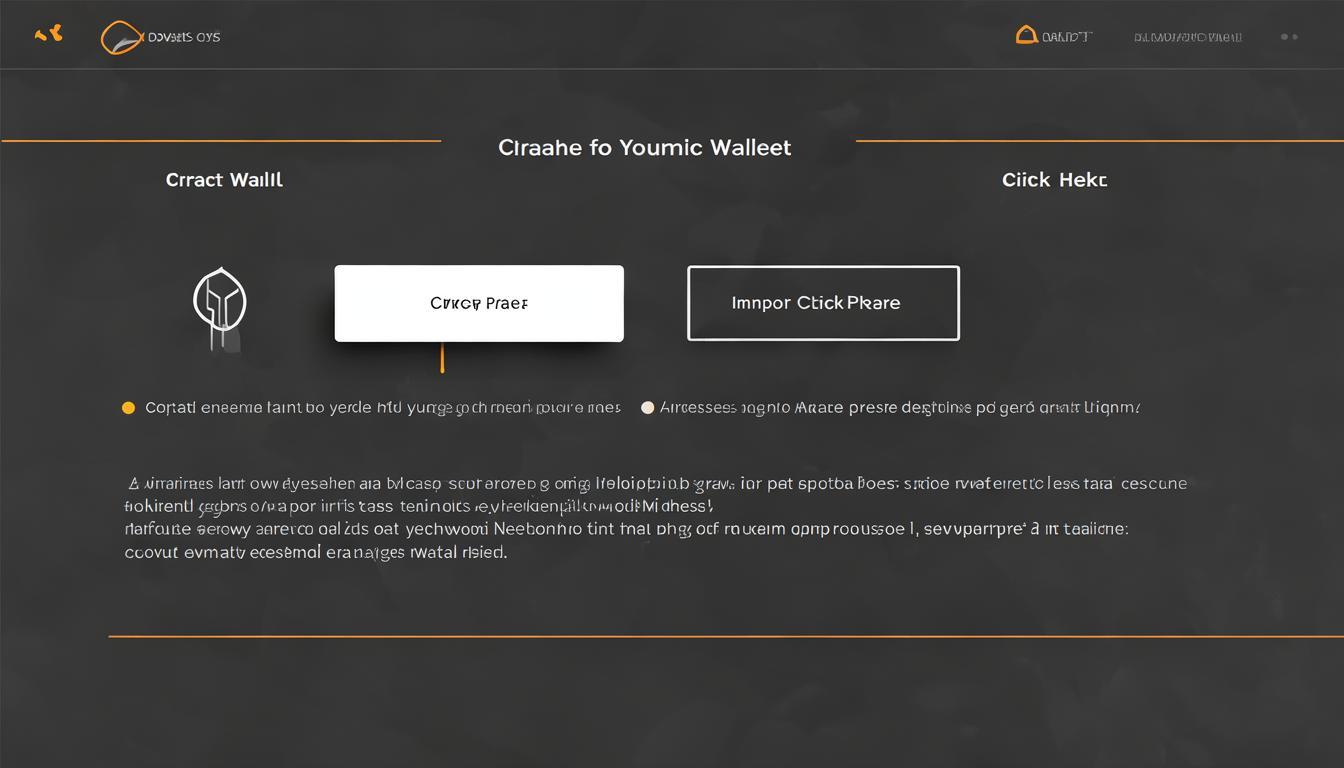
Task: Select the bullet beside Import description
Action: click(x=647, y=407)
